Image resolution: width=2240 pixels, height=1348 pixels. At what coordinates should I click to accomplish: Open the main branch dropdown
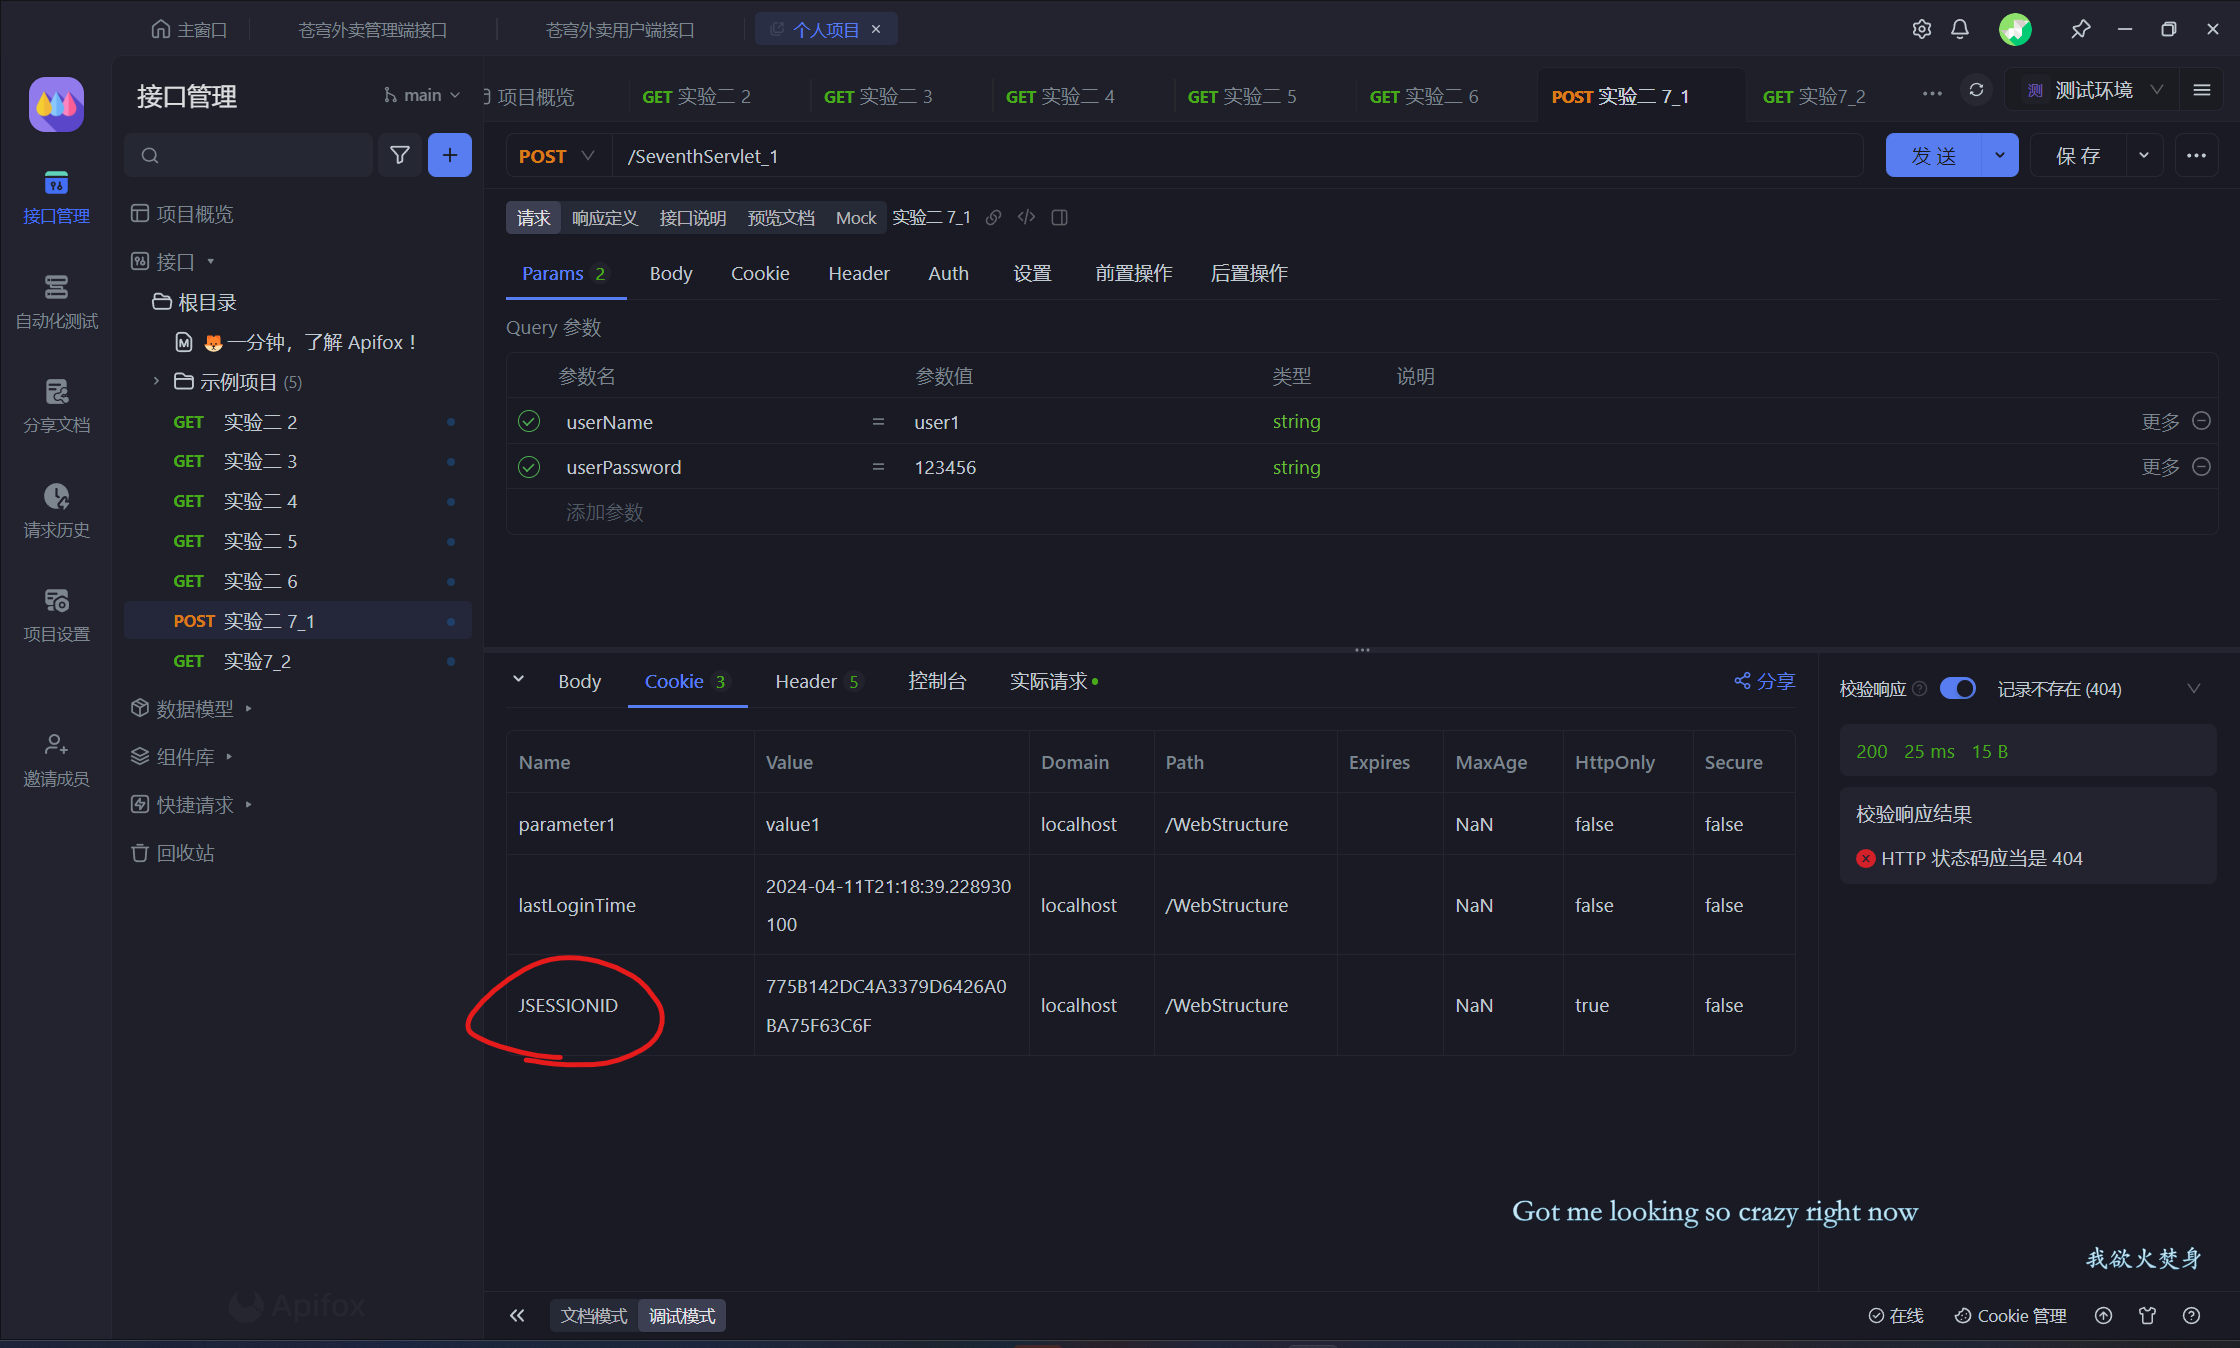pos(421,95)
